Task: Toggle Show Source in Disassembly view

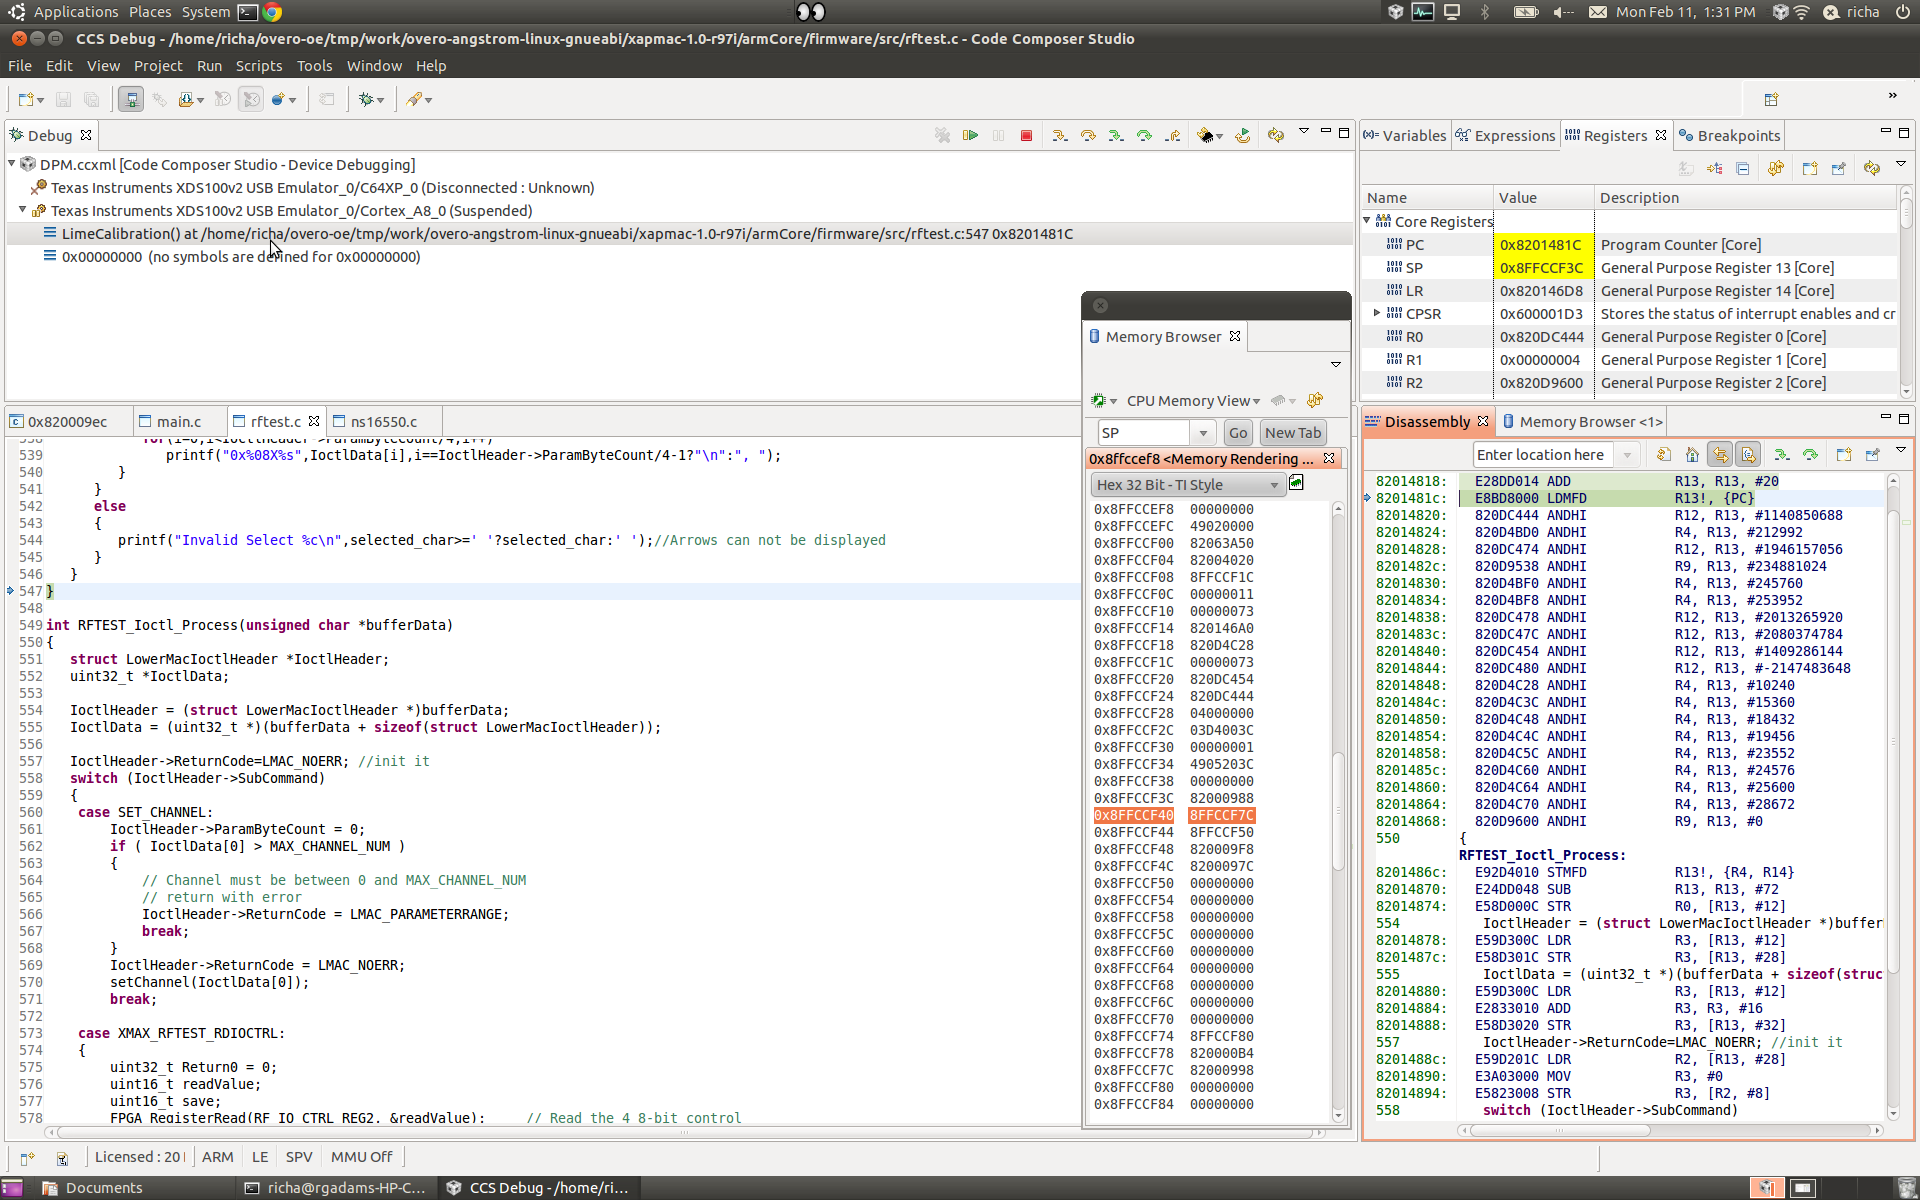Action: click(x=1748, y=455)
